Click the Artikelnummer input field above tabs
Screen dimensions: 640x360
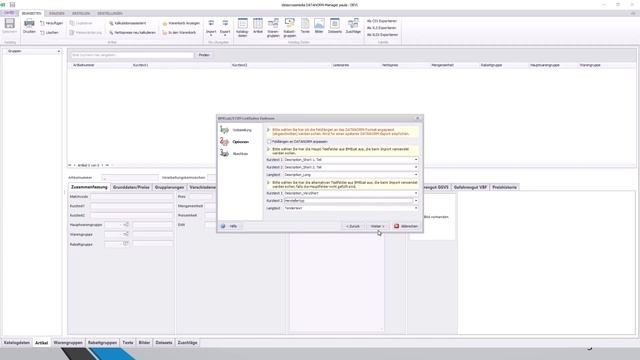click(x=129, y=178)
